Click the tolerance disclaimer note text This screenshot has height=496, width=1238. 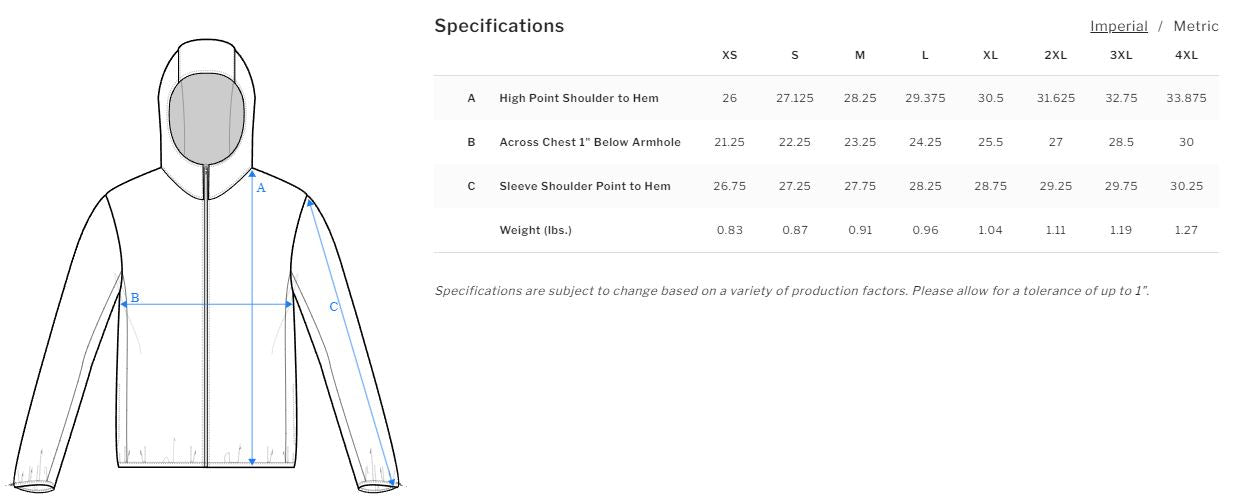tap(791, 291)
